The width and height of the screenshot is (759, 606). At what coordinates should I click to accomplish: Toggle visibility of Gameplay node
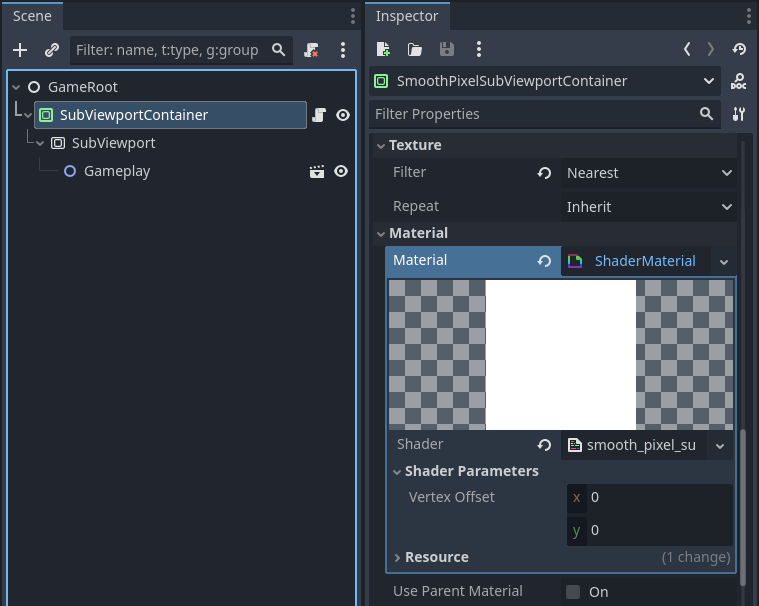pyautogui.click(x=341, y=171)
